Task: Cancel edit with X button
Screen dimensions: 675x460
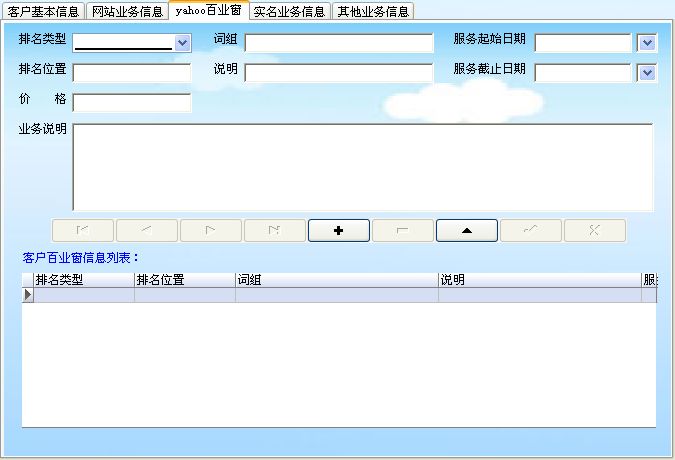Action: [594, 230]
